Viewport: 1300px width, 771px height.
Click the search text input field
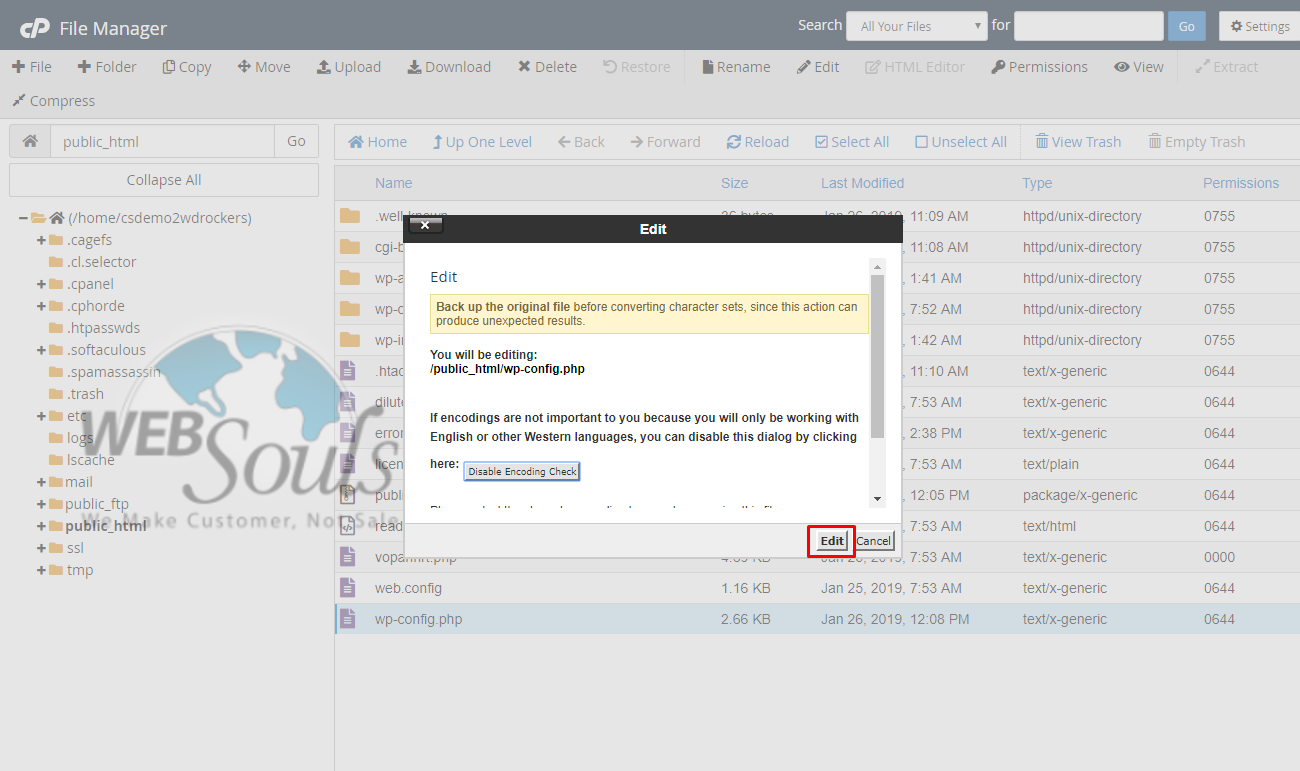tap(1089, 26)
